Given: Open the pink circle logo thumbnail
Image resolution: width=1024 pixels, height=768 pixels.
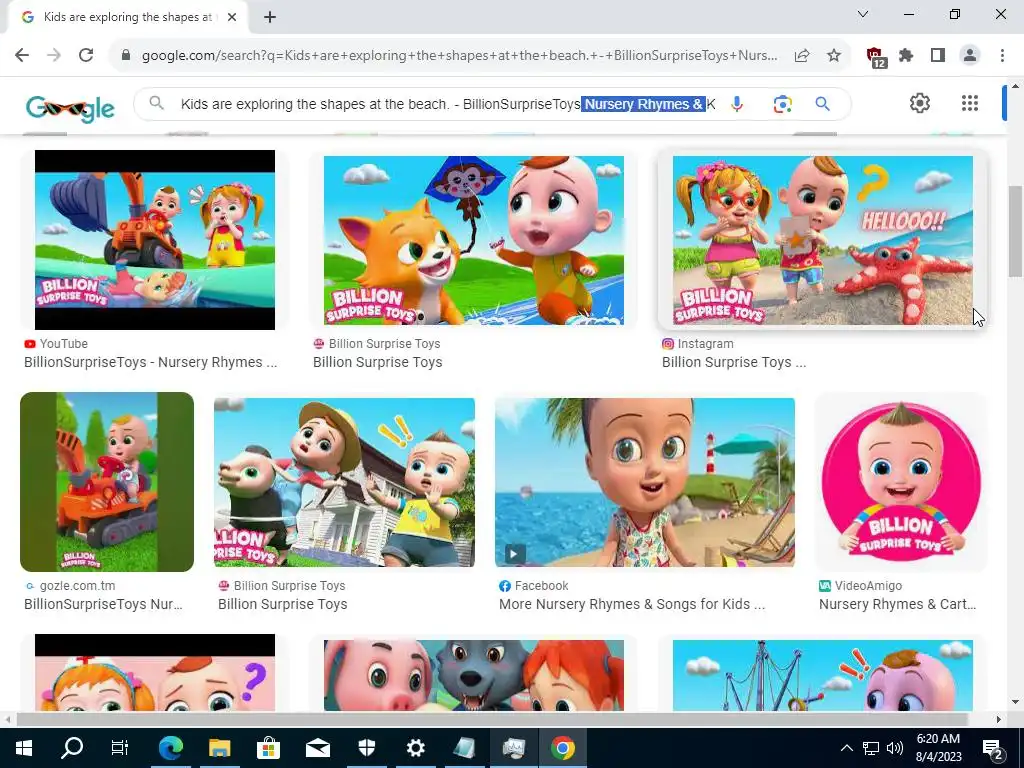Looking at the screenshot, I should pos(901,482).
